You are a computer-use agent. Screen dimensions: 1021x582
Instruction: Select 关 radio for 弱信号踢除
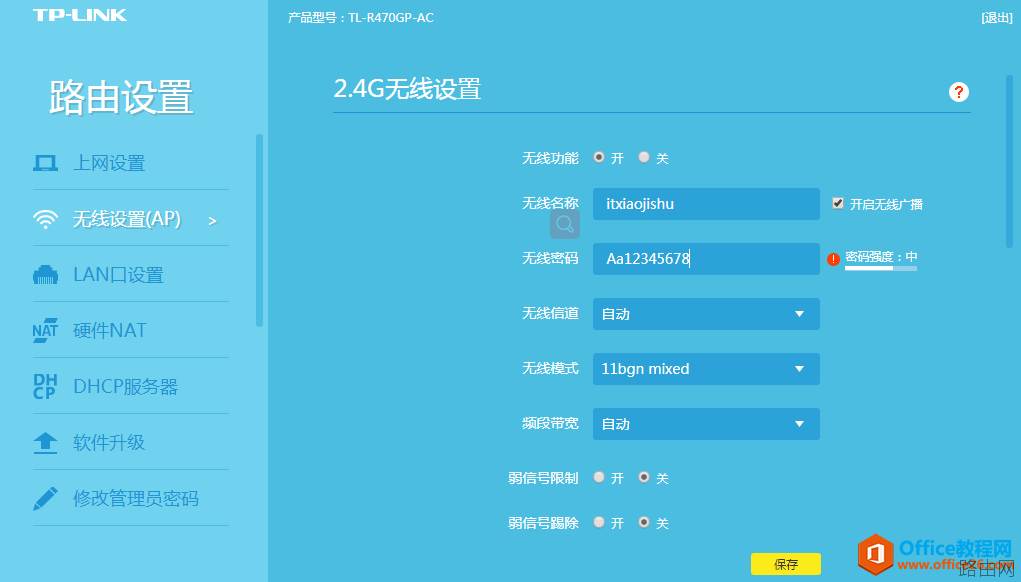(644, 522)
